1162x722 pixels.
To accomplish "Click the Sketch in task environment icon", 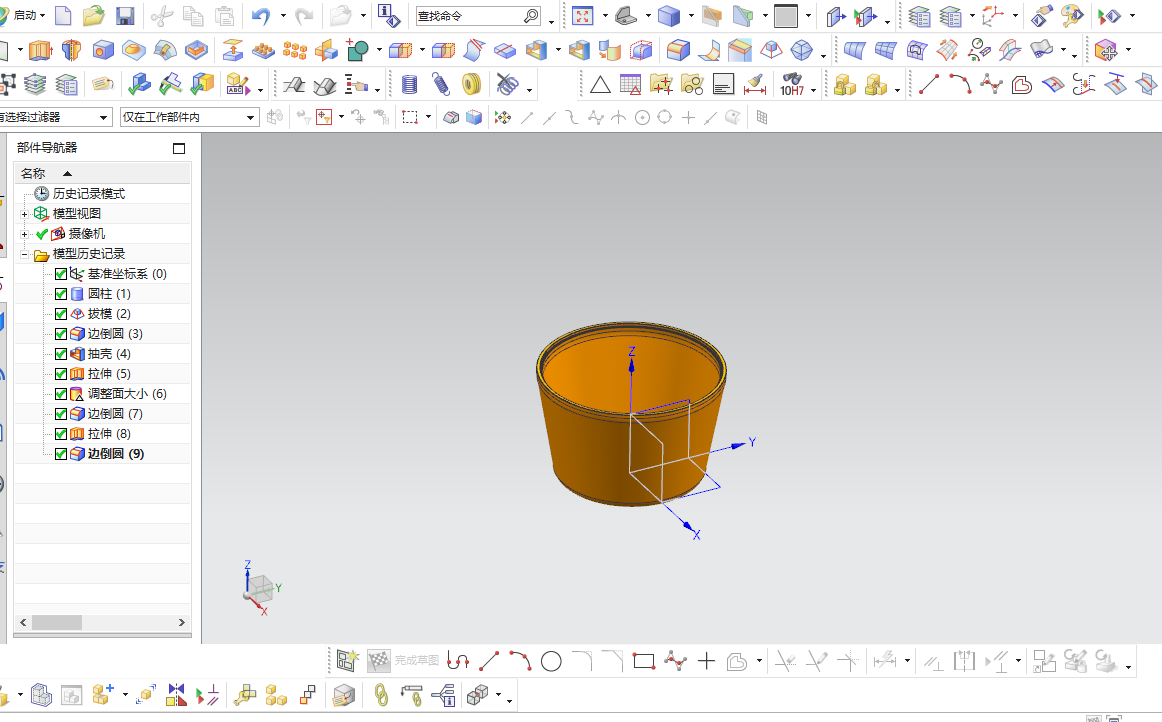I will pyautogui.click(x=347, y=660).
